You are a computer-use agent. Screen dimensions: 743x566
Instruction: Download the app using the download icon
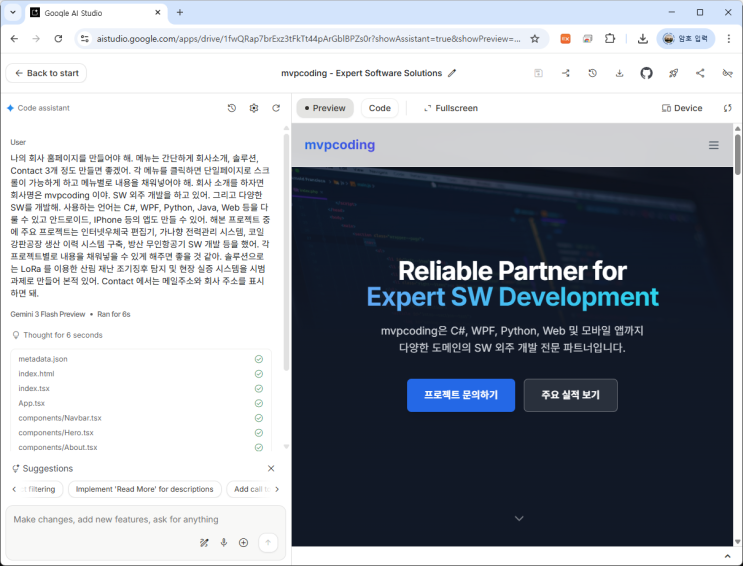click(x=619, y=73)
